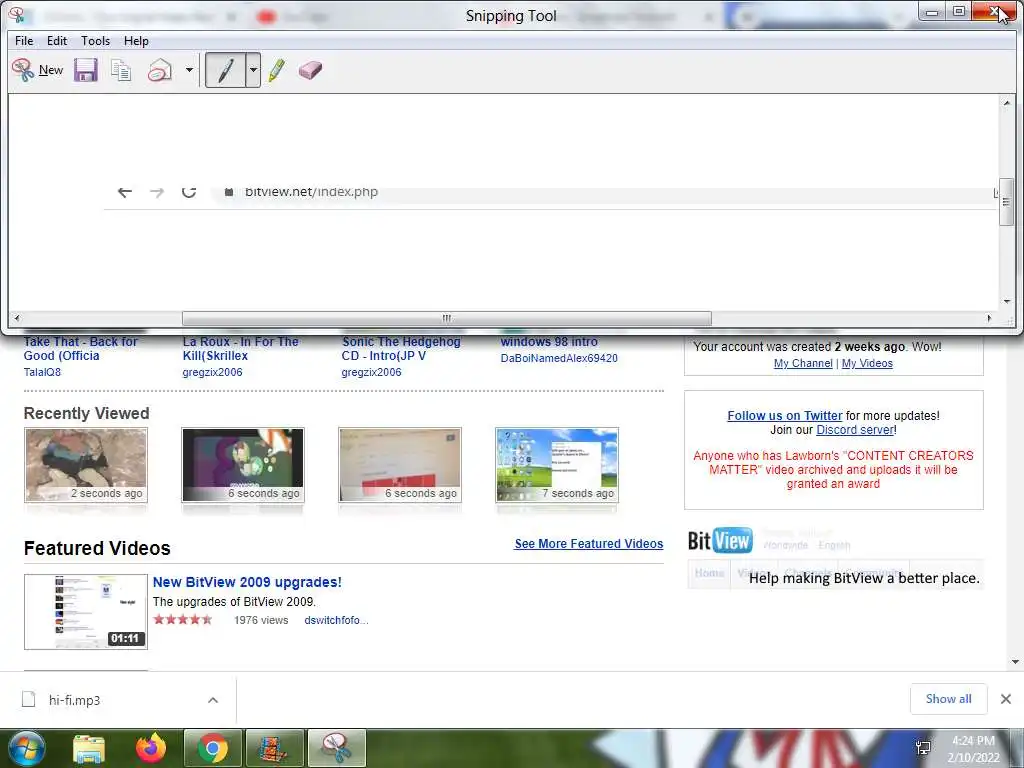This screenshot has height=768, width=1024.
Task: Open 'windows 98 intro' video link
Action: point(549,342)
